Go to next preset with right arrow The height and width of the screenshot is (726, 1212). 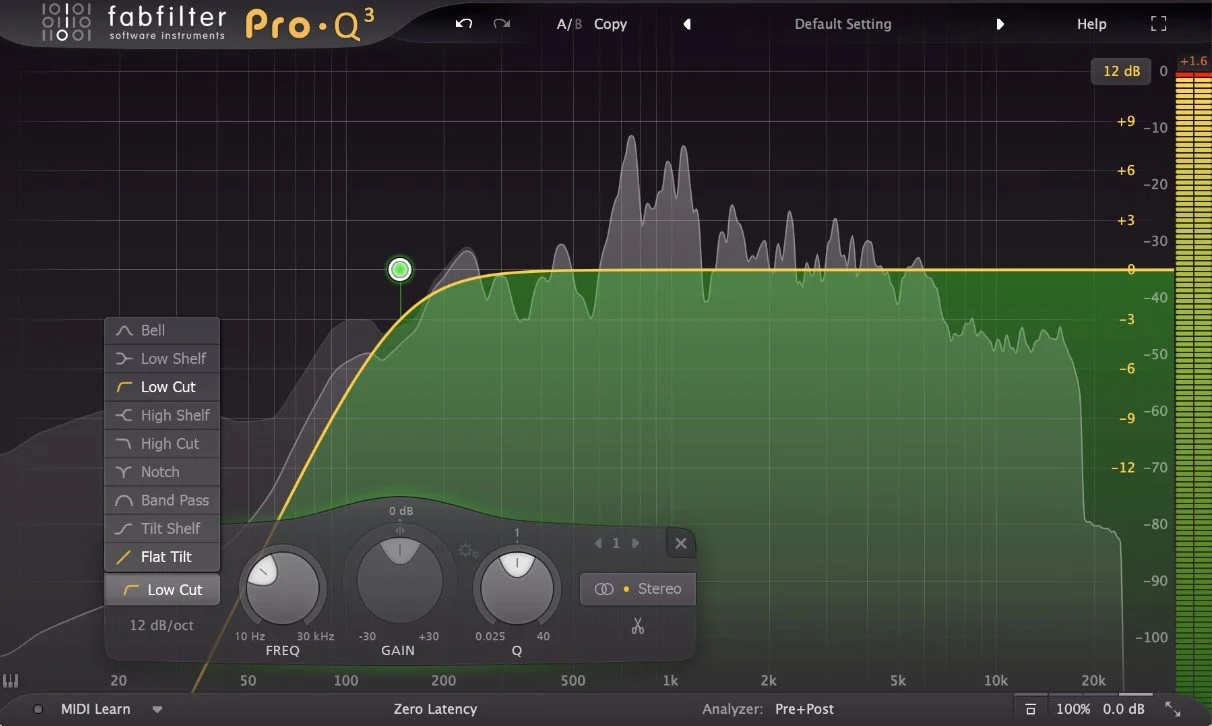point(1000,24)
